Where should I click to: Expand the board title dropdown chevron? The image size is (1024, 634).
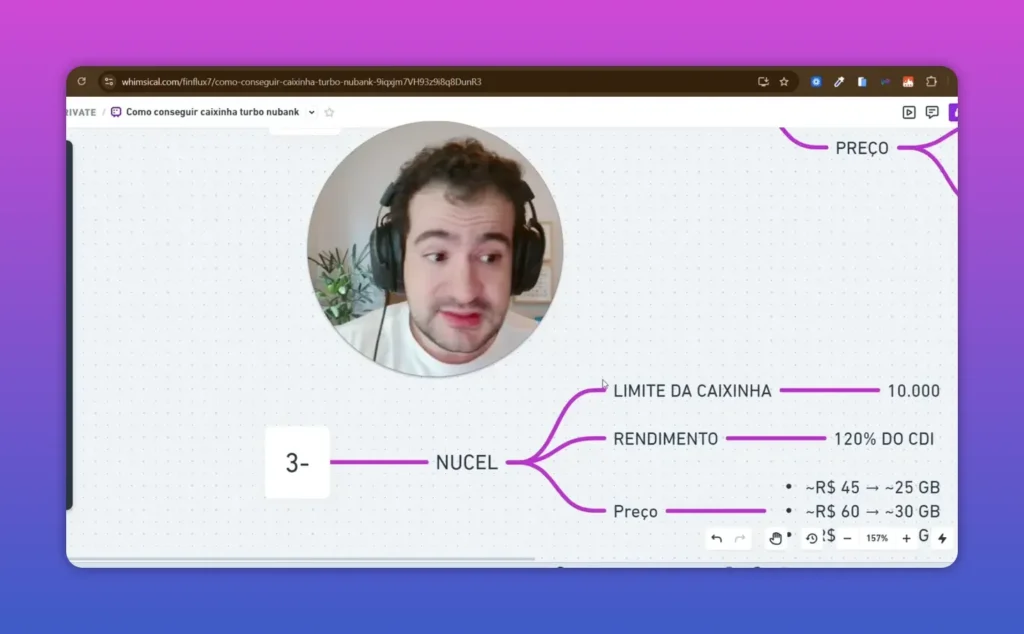pos(310,112)
